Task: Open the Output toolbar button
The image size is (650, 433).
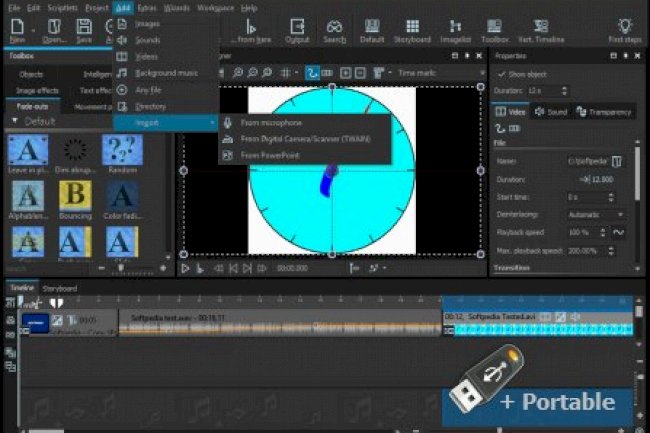Action: click(x=297, y=31)
